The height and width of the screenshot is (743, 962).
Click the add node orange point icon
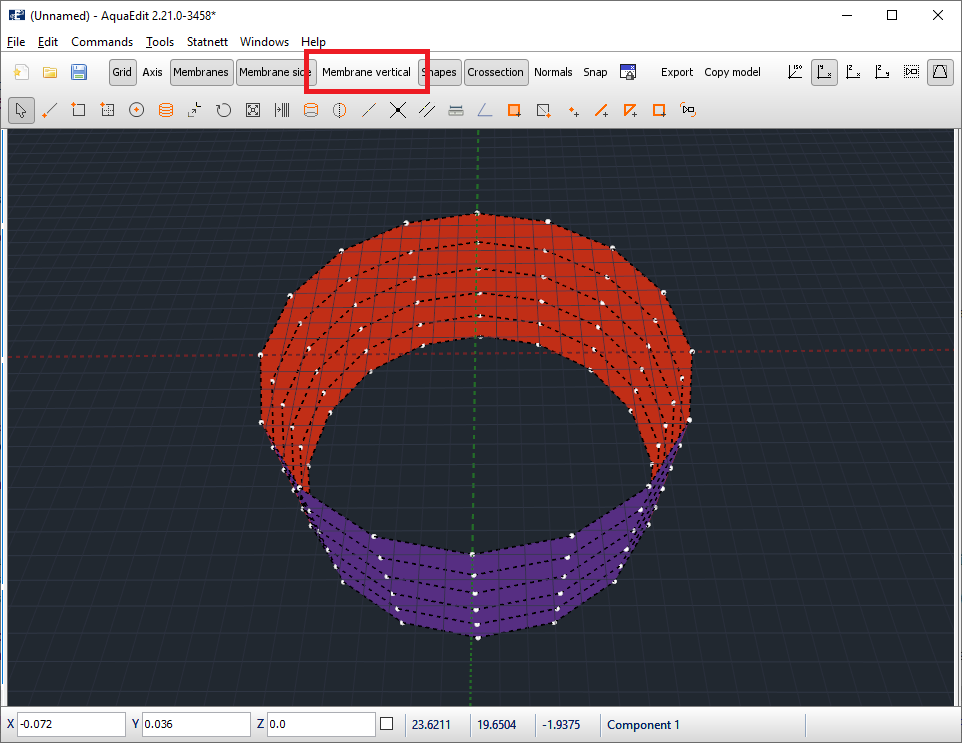pyautogui.click(x=573, y=111)
